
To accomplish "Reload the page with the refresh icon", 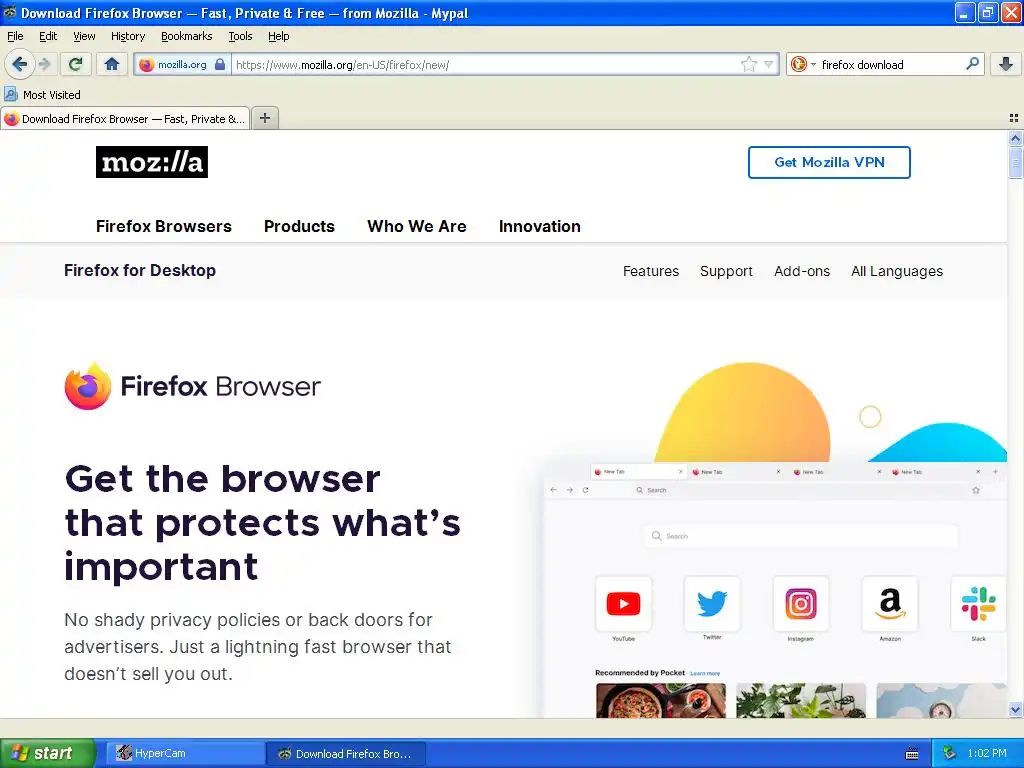I will (x=76, y=64).
